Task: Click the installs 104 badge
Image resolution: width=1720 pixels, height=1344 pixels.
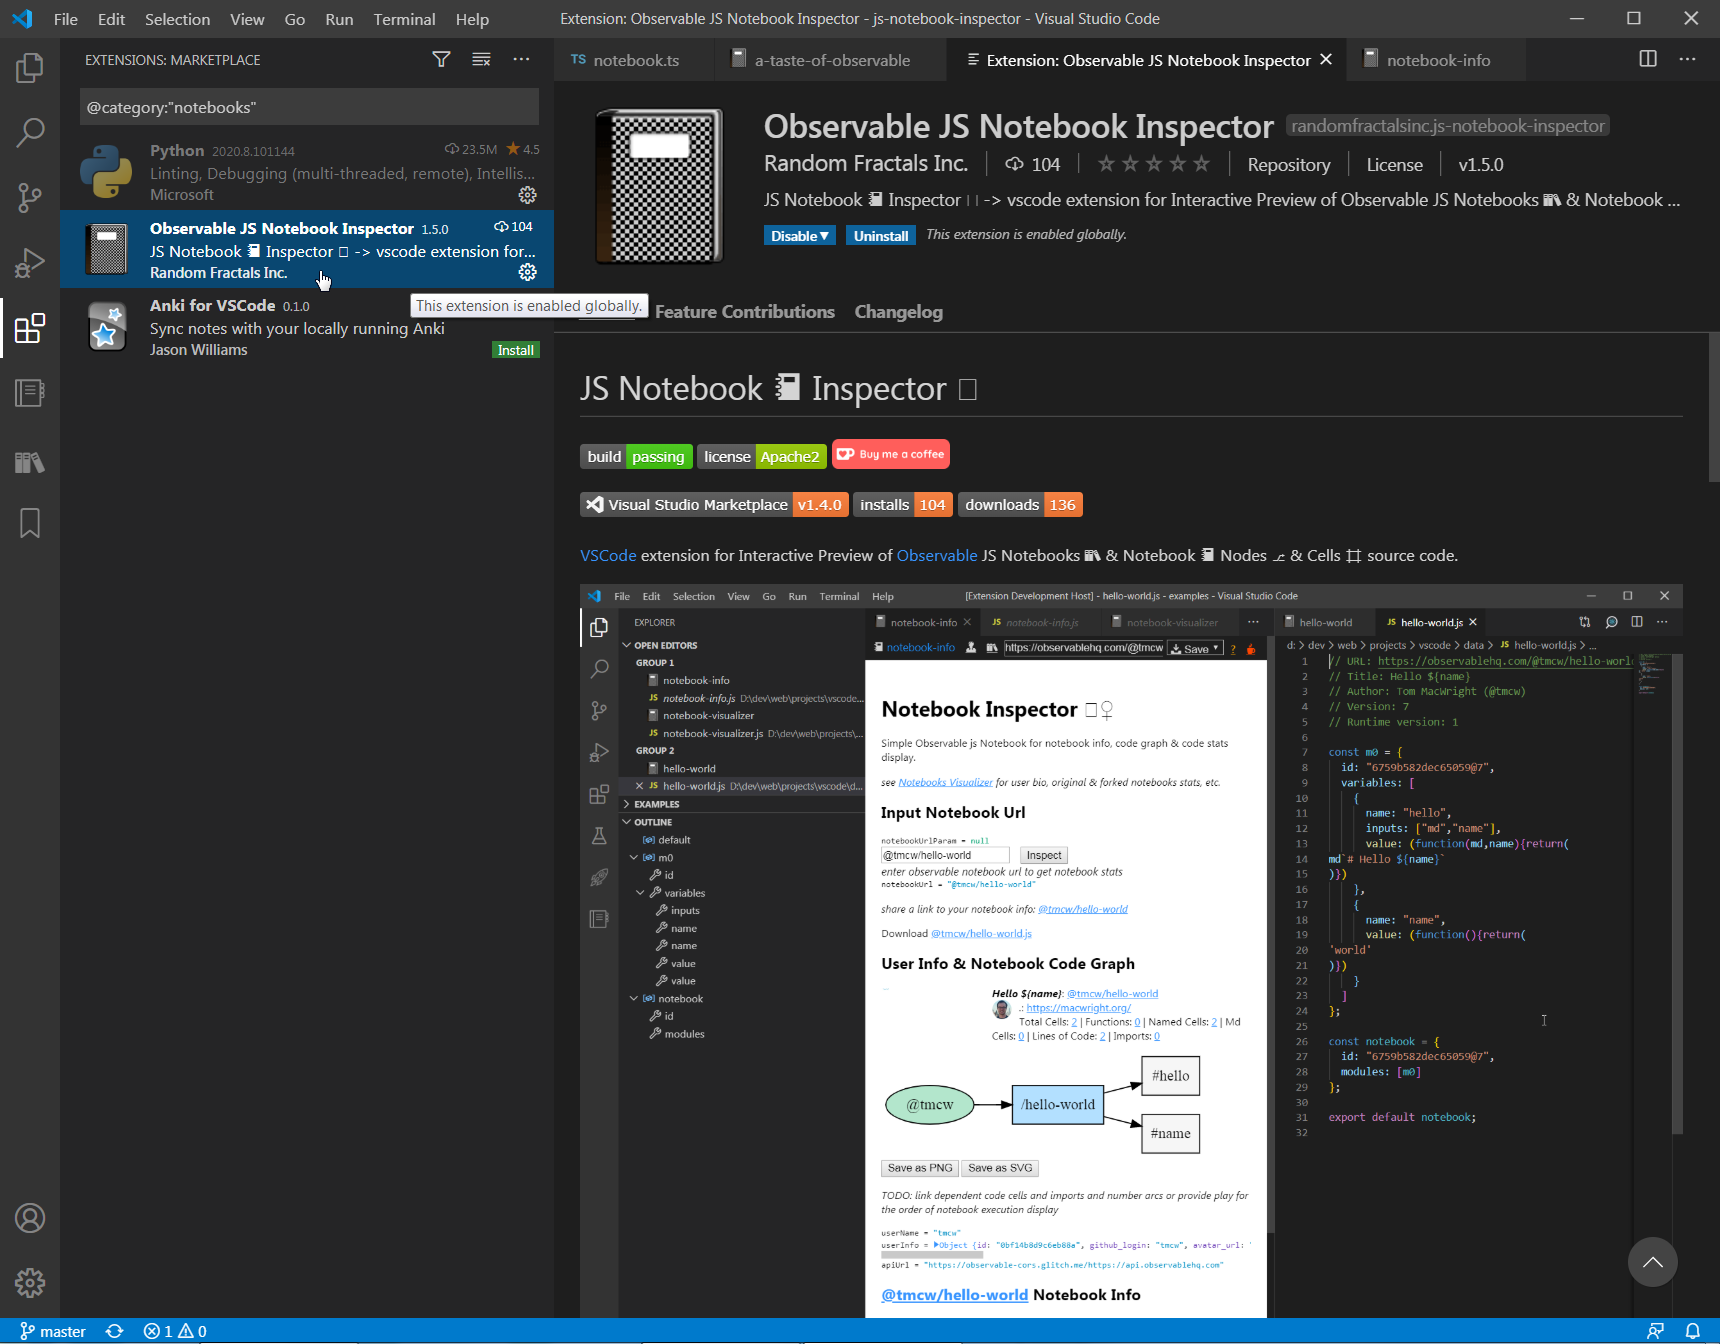Action: 903,505
